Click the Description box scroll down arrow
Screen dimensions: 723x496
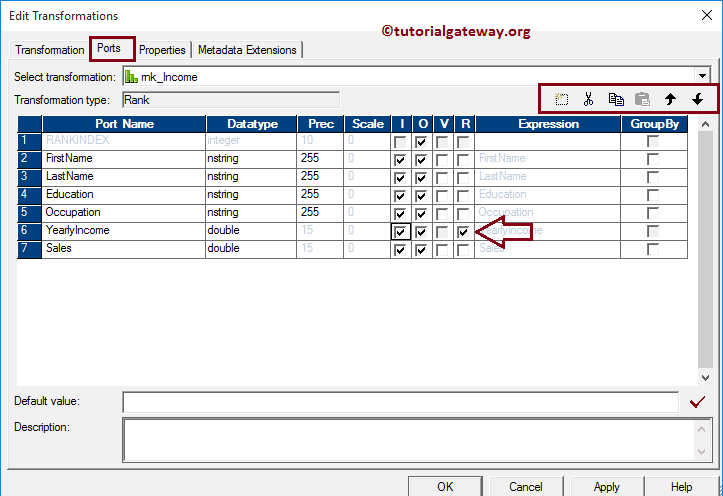[701, 451]
